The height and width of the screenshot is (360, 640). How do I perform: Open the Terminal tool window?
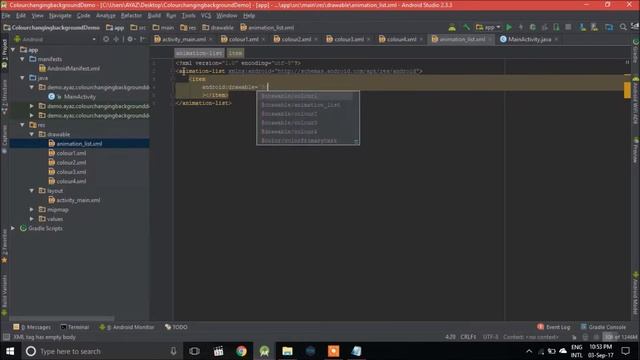75,327
